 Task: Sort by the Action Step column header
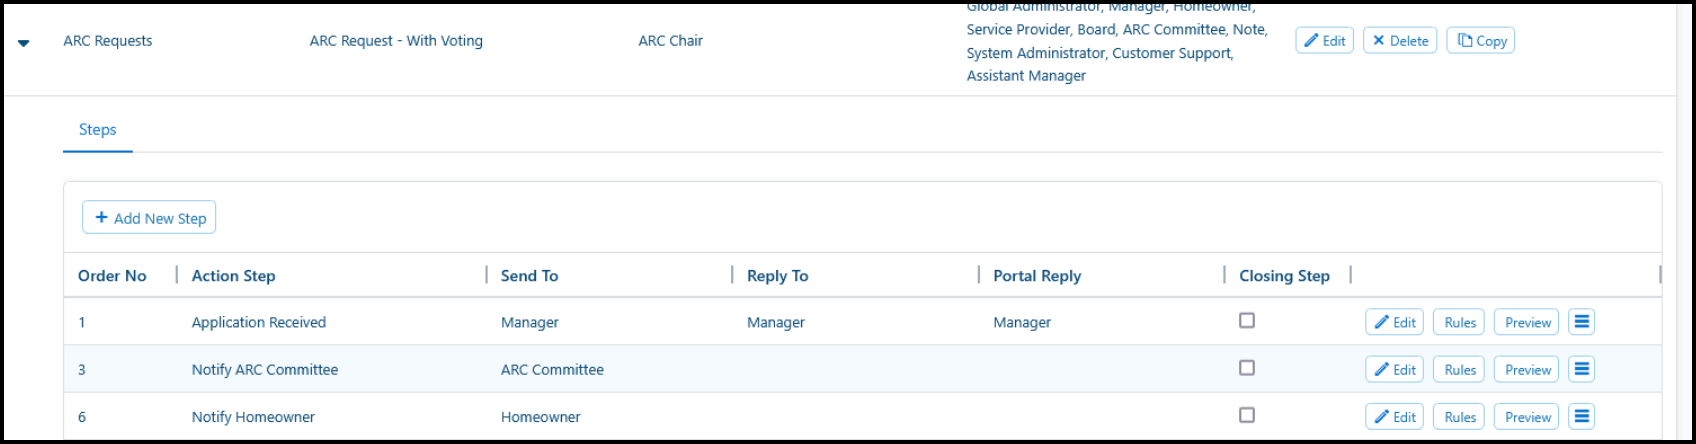[233, 276]
